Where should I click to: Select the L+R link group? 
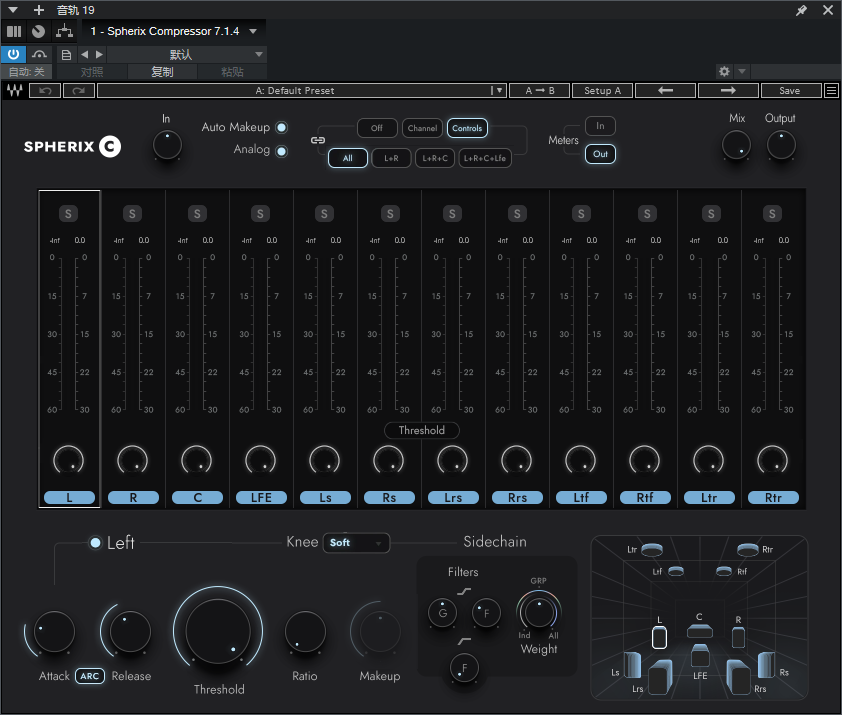[x=391, y=158]
